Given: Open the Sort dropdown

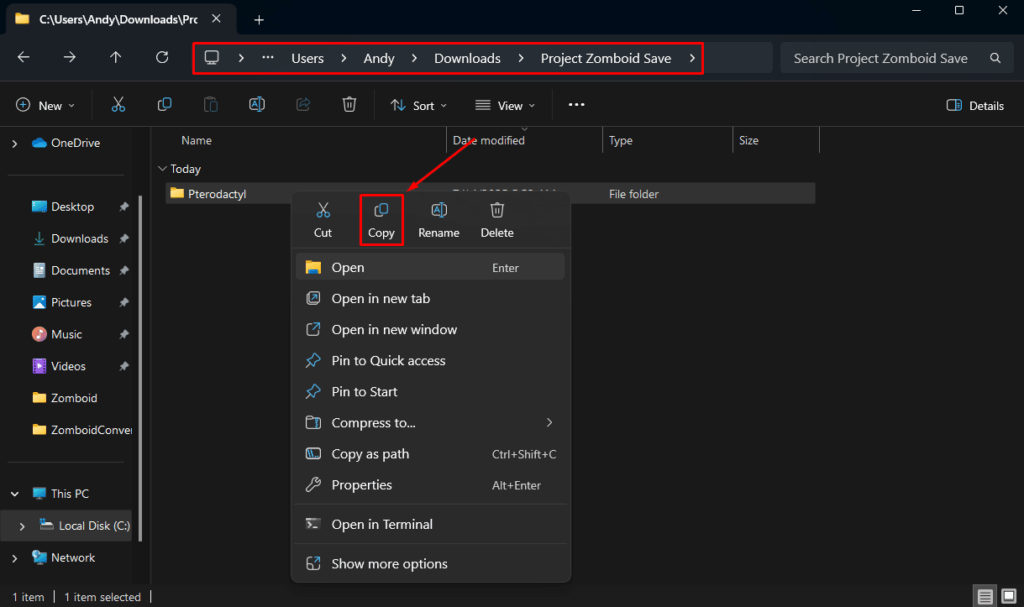Looking at the screenshot, I should point(419,105).
